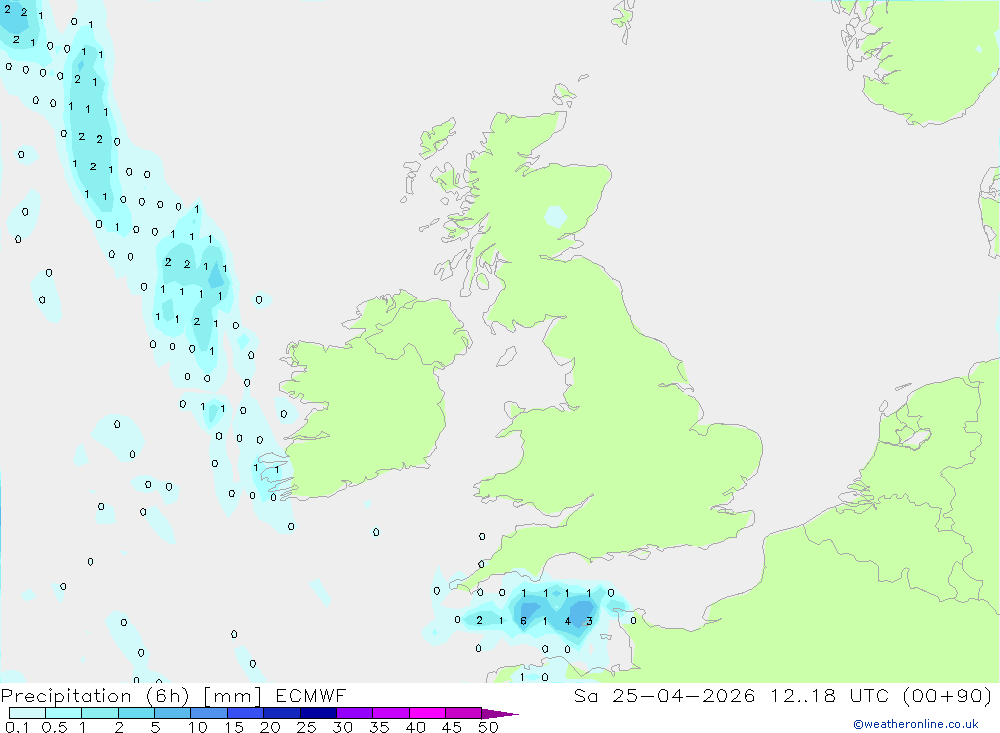
Task: Click legend label '50'
Action: pyautogui.click(x=488, y=727)
